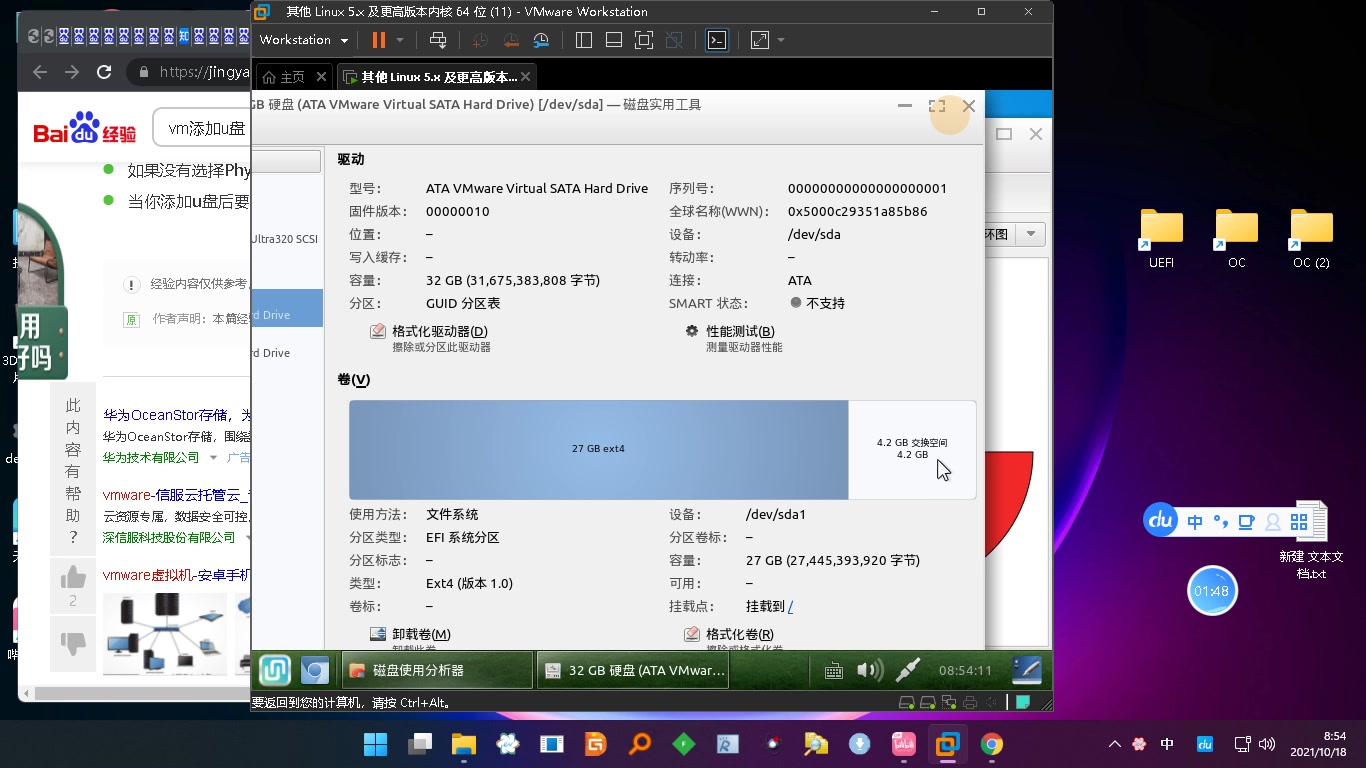Click the first hard disk status icon in VMware status bar
This screenshot has height=768, width=1366.
click(907, 702)
